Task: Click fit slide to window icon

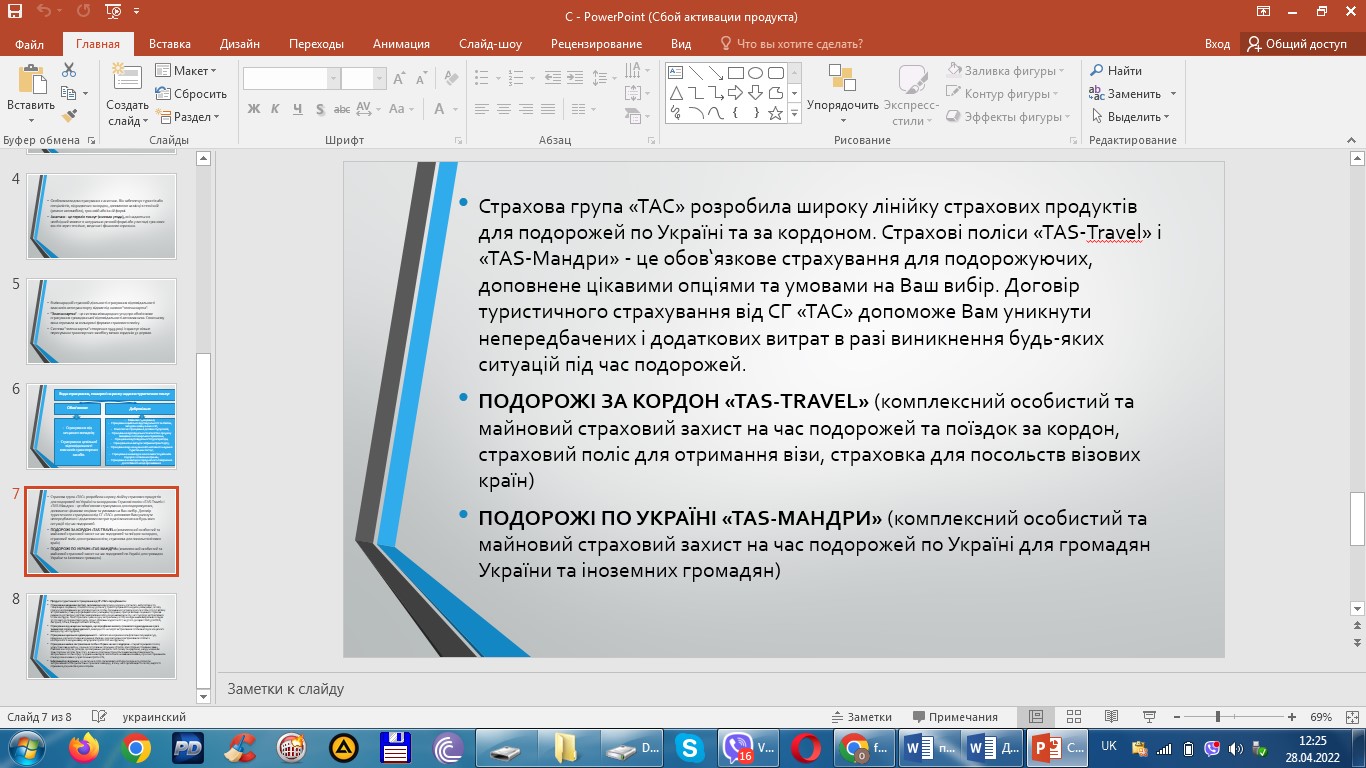Action: tap(1351, 717)
